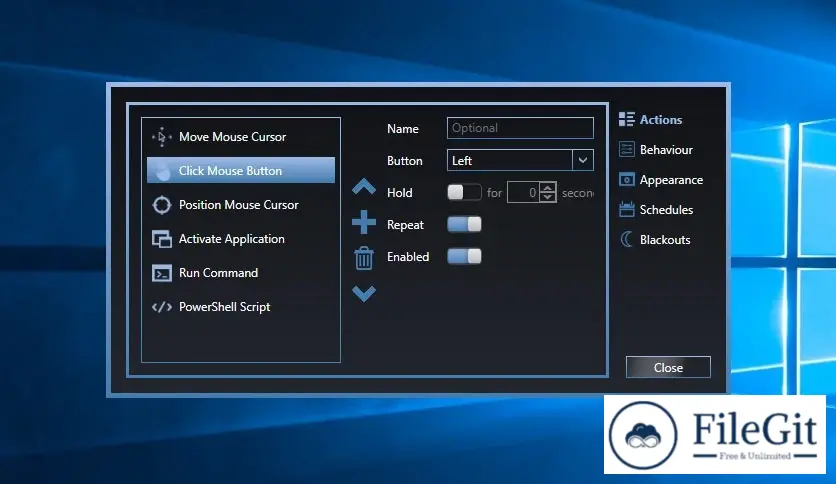Toggle the Hold switch on
836x484 pixels.
pyautogui.click(x=464, y=192)
